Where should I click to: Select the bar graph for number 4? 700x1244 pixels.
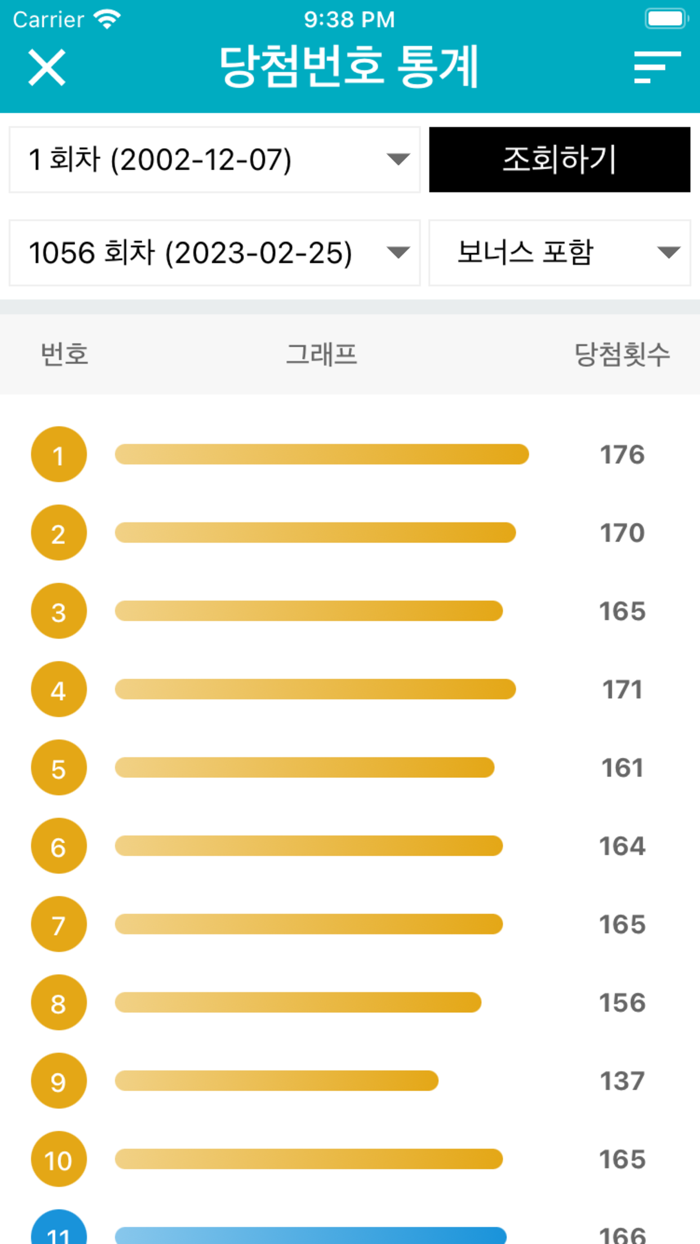tap(315, 689)
